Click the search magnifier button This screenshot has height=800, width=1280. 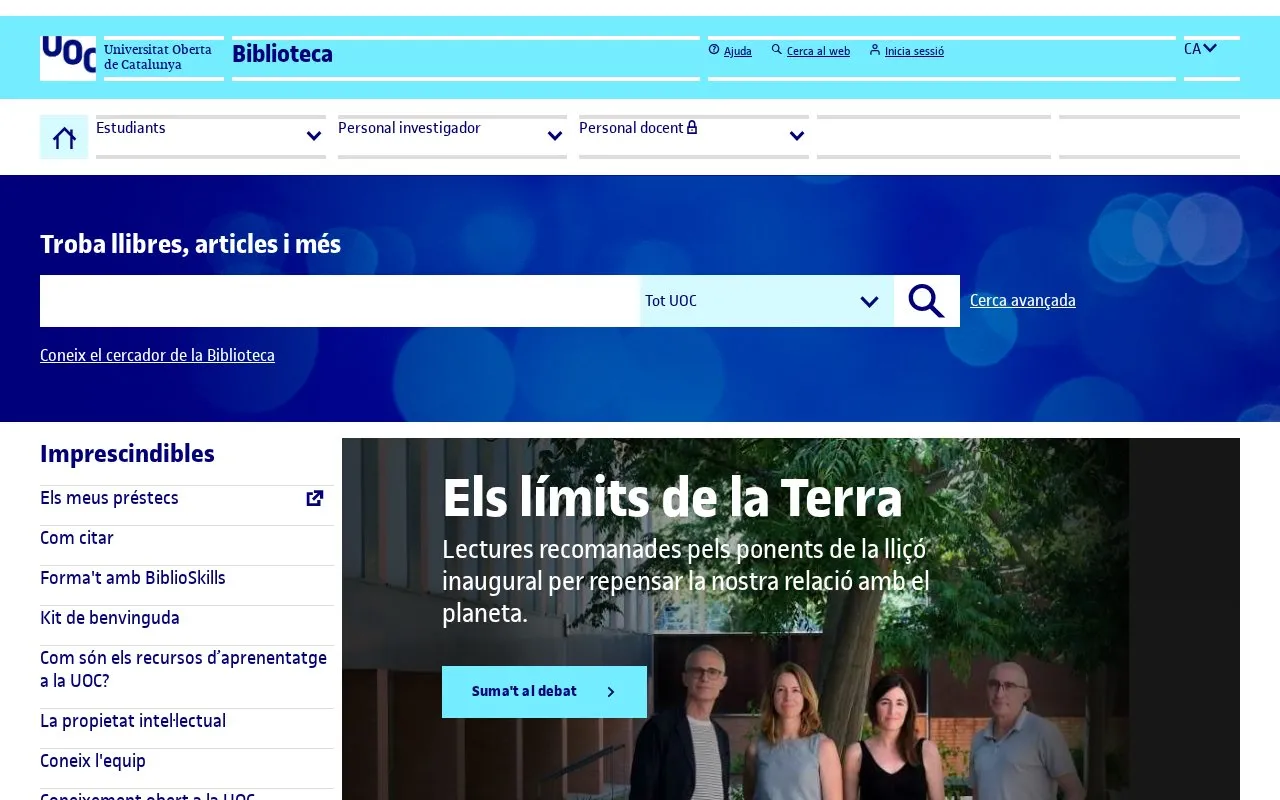[x=927, y=301]
